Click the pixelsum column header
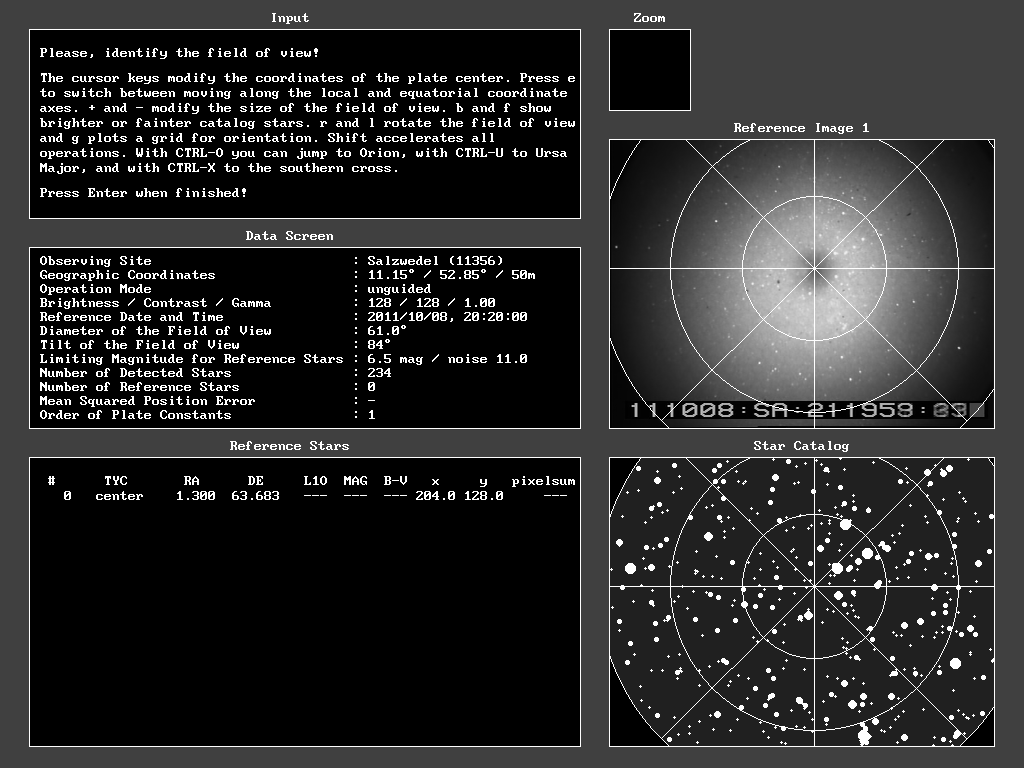This screenshot has width=1024, height=768. pyautogui.click(x=543, y=481)
